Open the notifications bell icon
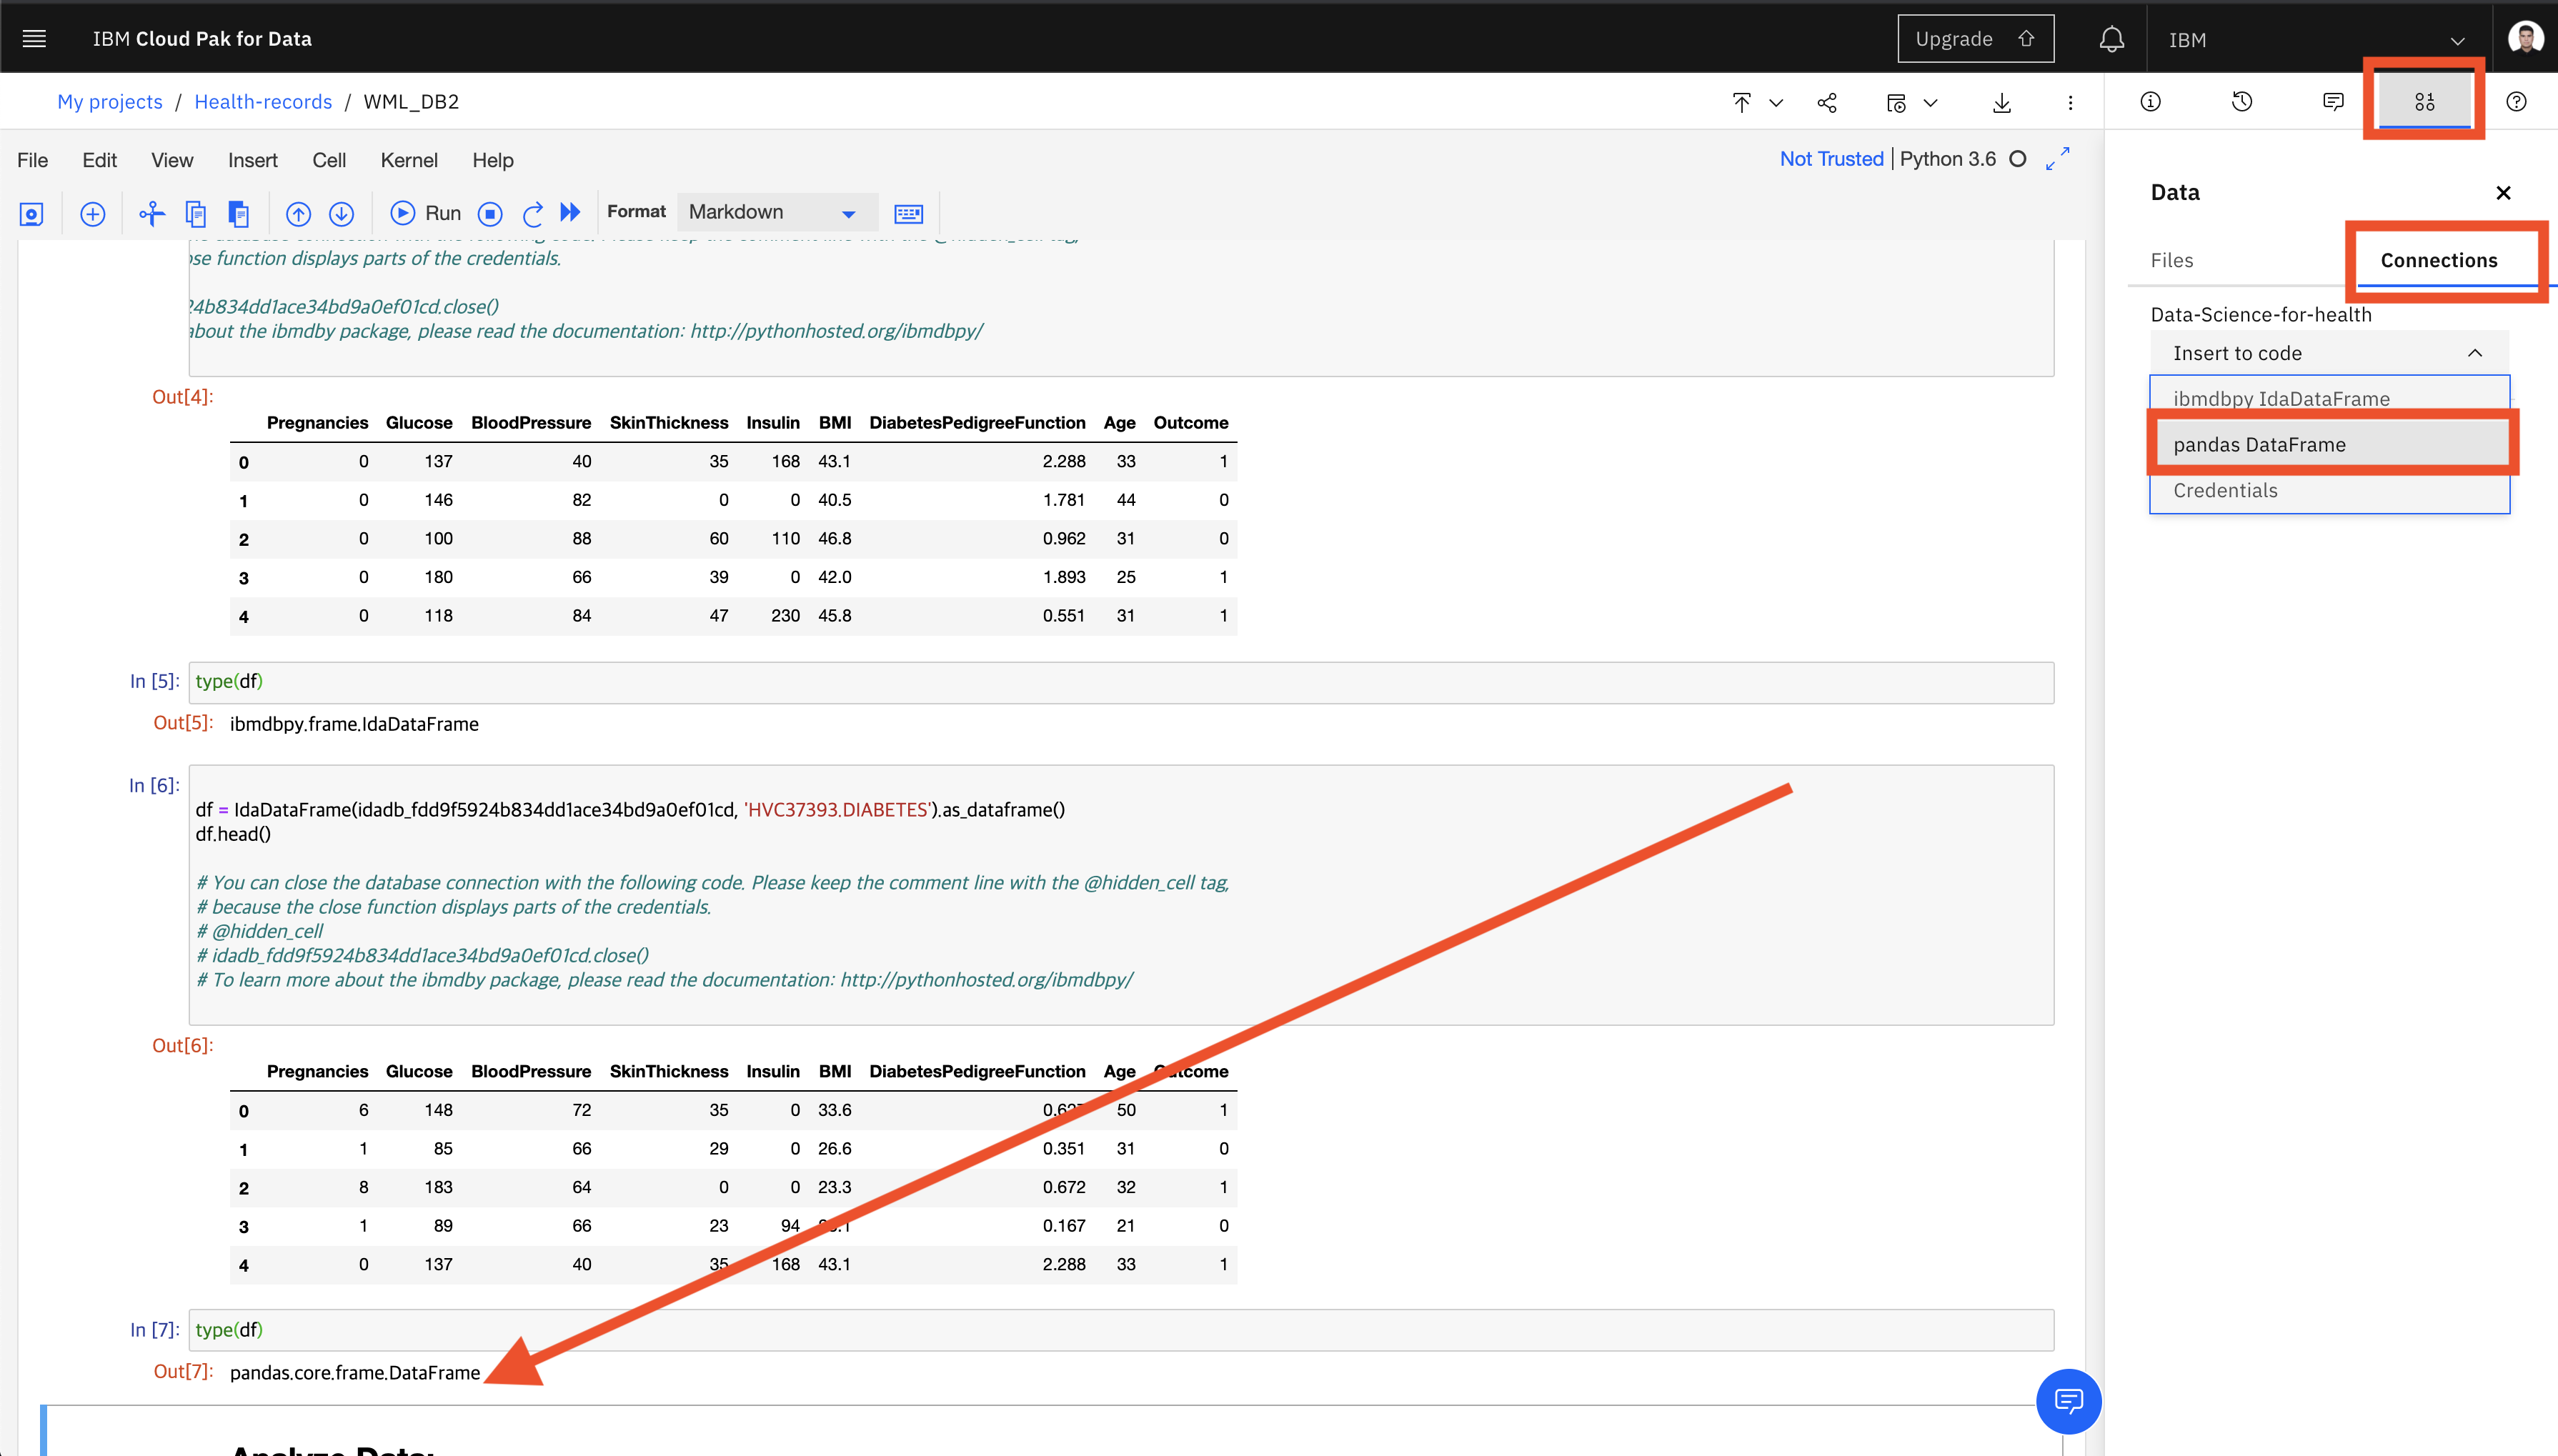 coord(2111,39)
